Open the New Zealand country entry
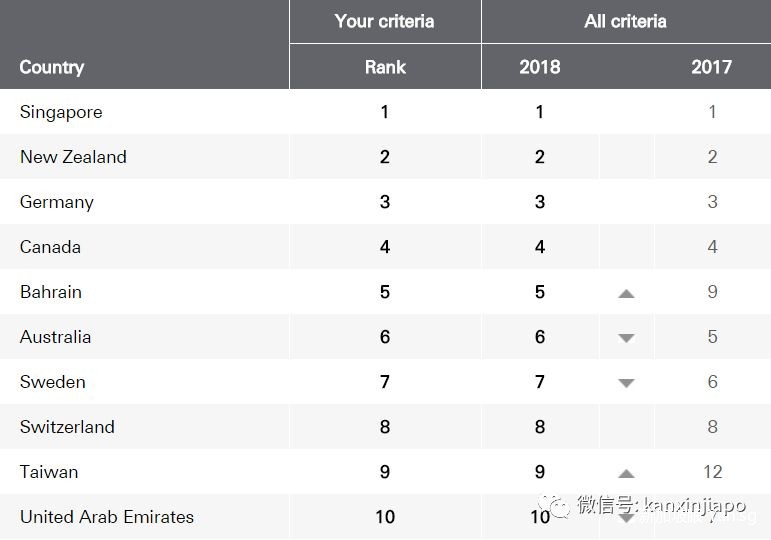Image resolution: width=771 pixels, height=540 pixels. 73,157
